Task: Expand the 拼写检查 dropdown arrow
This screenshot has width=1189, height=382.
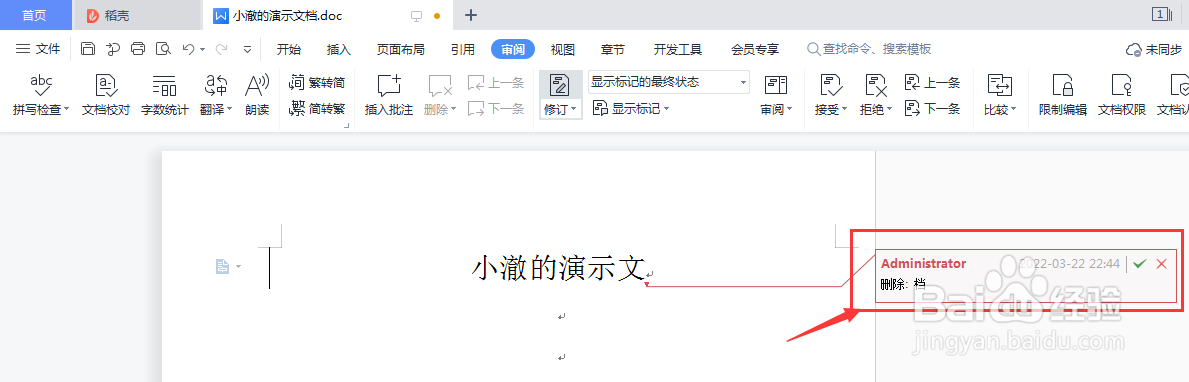Action: (x=66, y=109)
